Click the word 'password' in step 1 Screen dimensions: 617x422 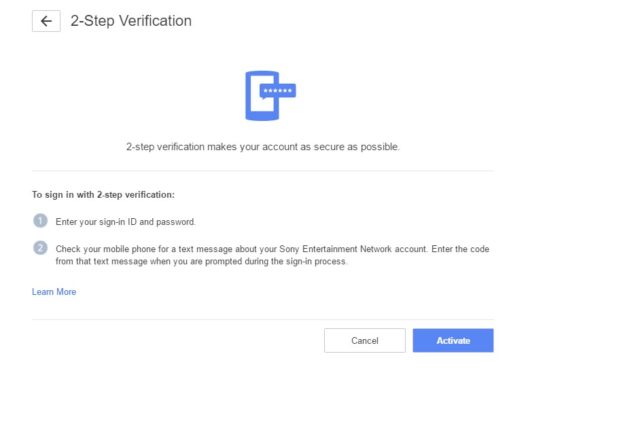[x=175, y=222]
